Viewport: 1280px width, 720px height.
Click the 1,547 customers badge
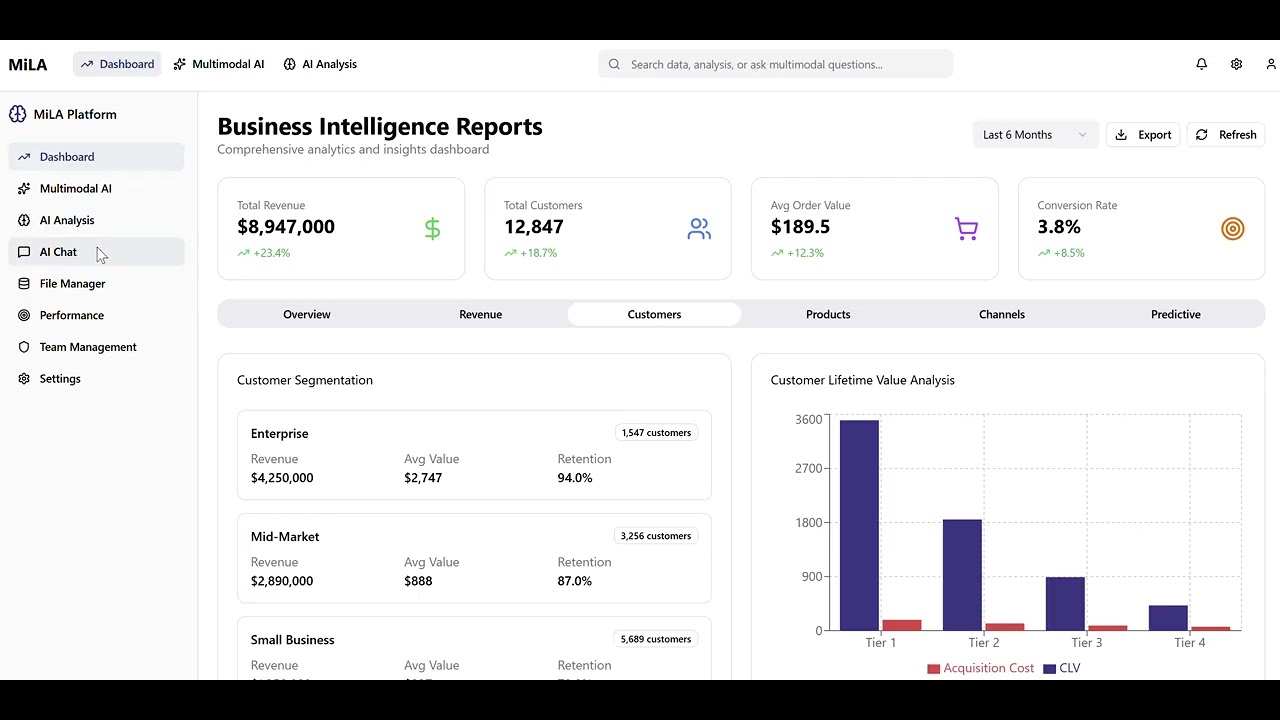656,433
